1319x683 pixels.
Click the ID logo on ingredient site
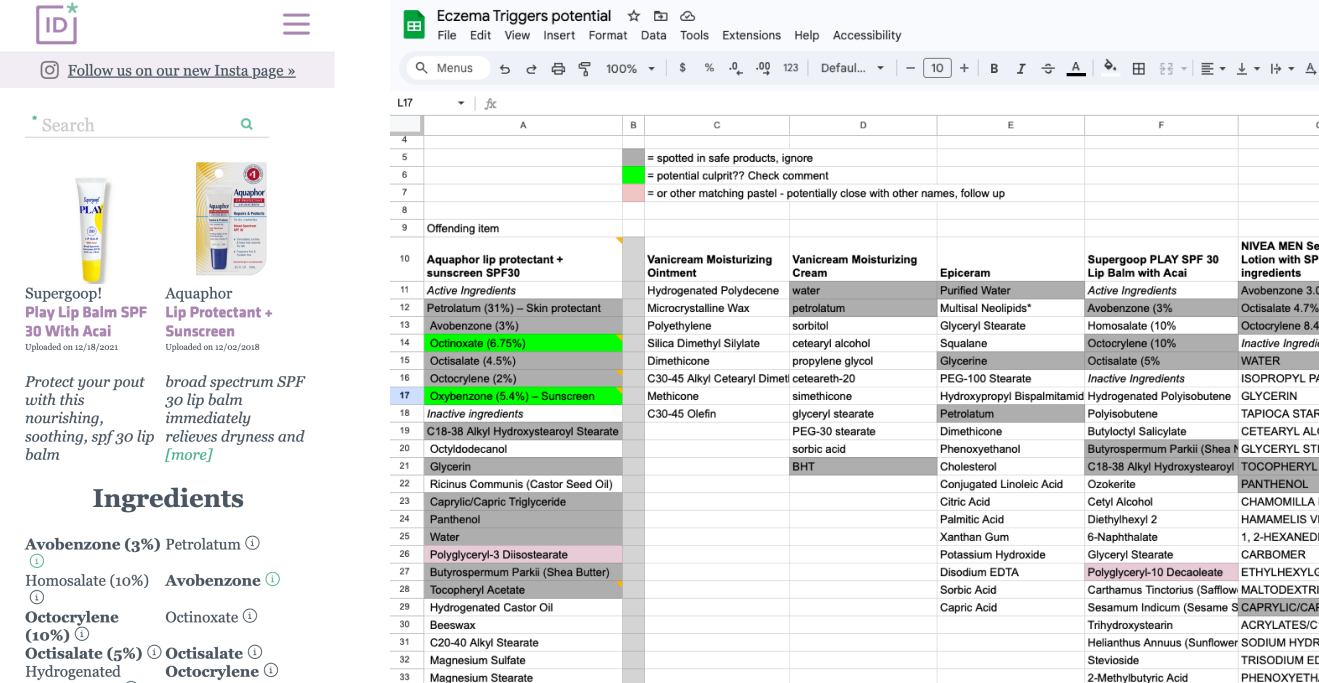pyautogui.click(x=57, y=24)
